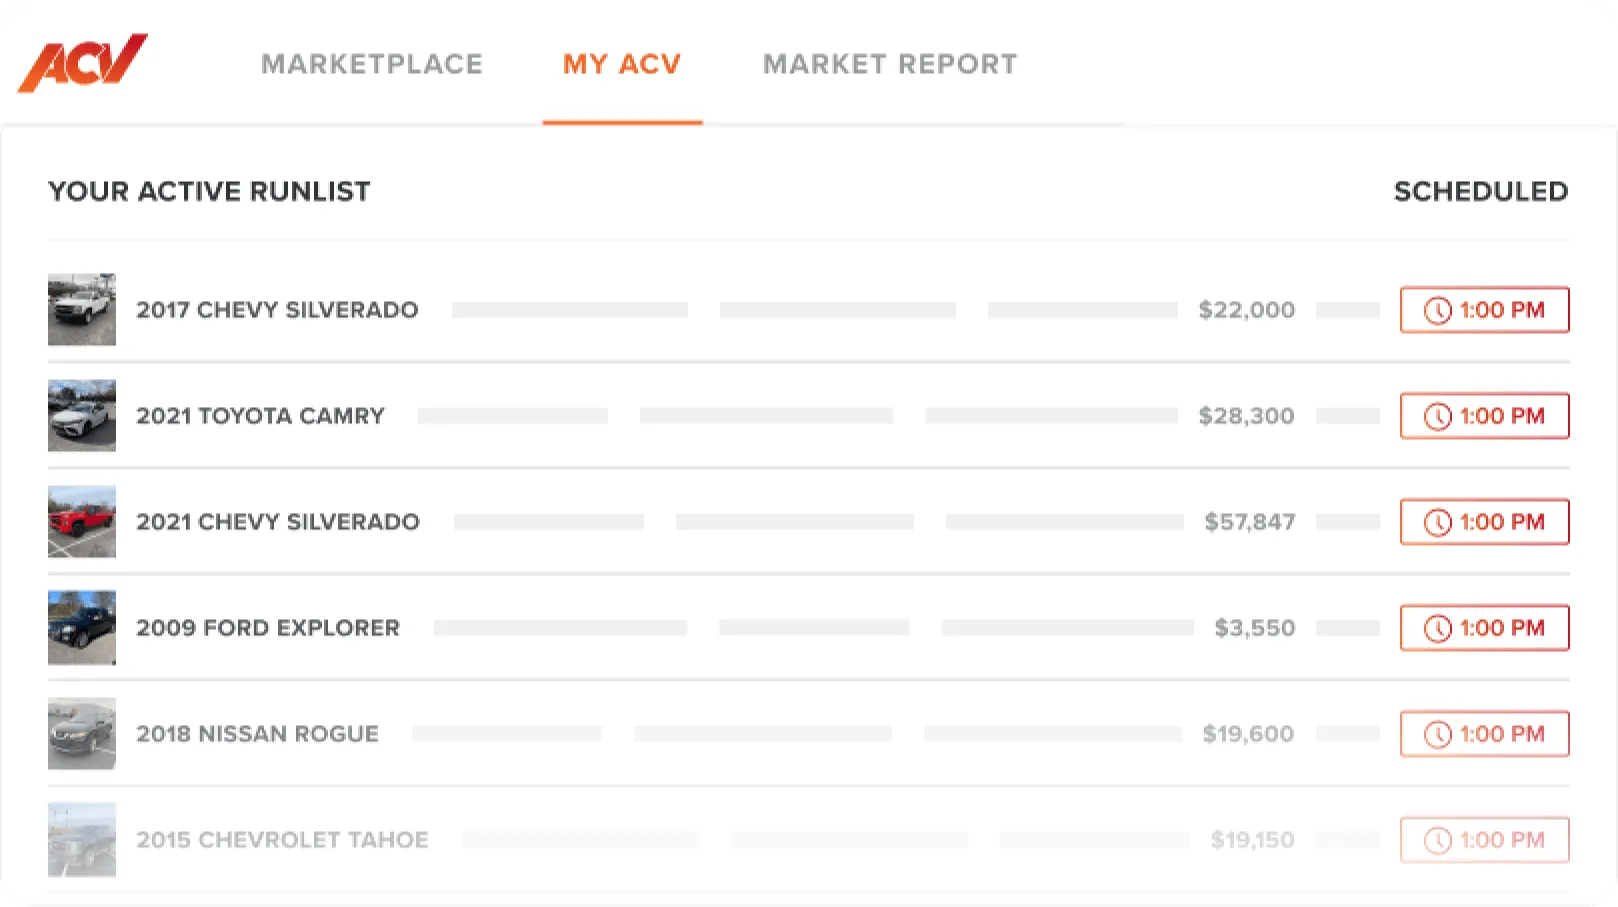The height and width of the screenshot is (907, 1618).
Task: Select the MY ACV tab
Action: click(x=621, y=64)
